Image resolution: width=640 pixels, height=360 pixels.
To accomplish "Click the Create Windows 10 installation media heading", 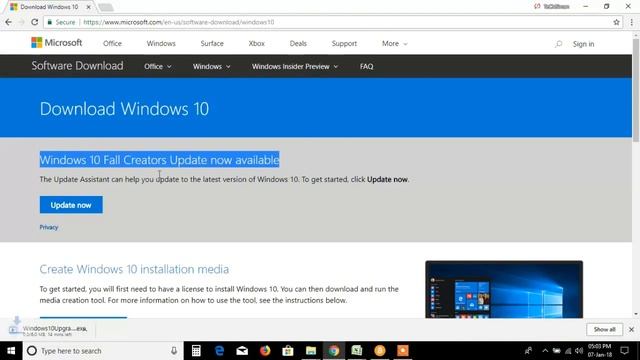I will coord(134,269).
